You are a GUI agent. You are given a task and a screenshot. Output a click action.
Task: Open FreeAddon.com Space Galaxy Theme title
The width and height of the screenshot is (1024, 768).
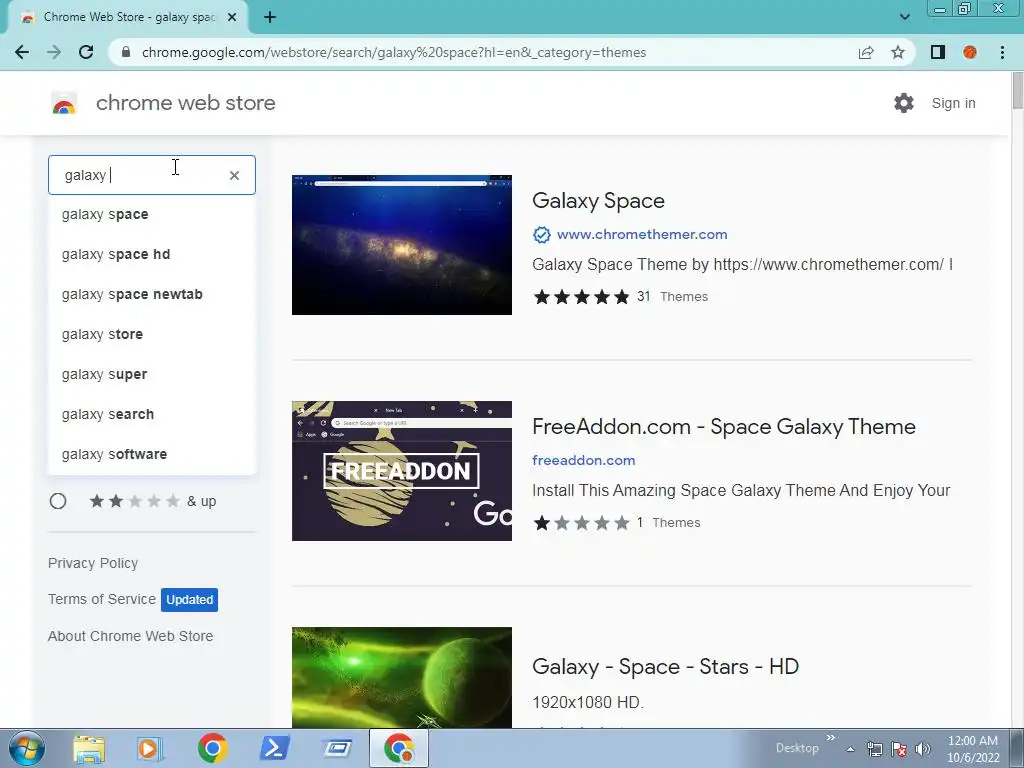[x=724, y=426]
